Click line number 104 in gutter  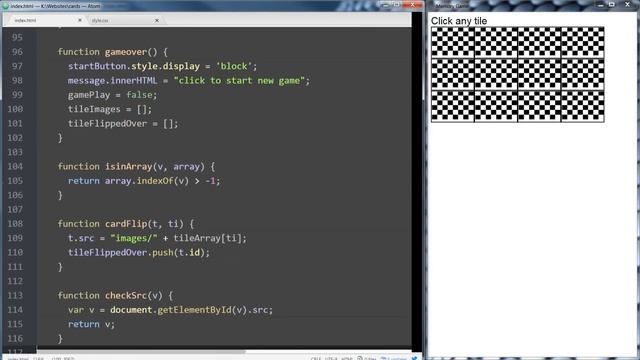click(15, 167)
